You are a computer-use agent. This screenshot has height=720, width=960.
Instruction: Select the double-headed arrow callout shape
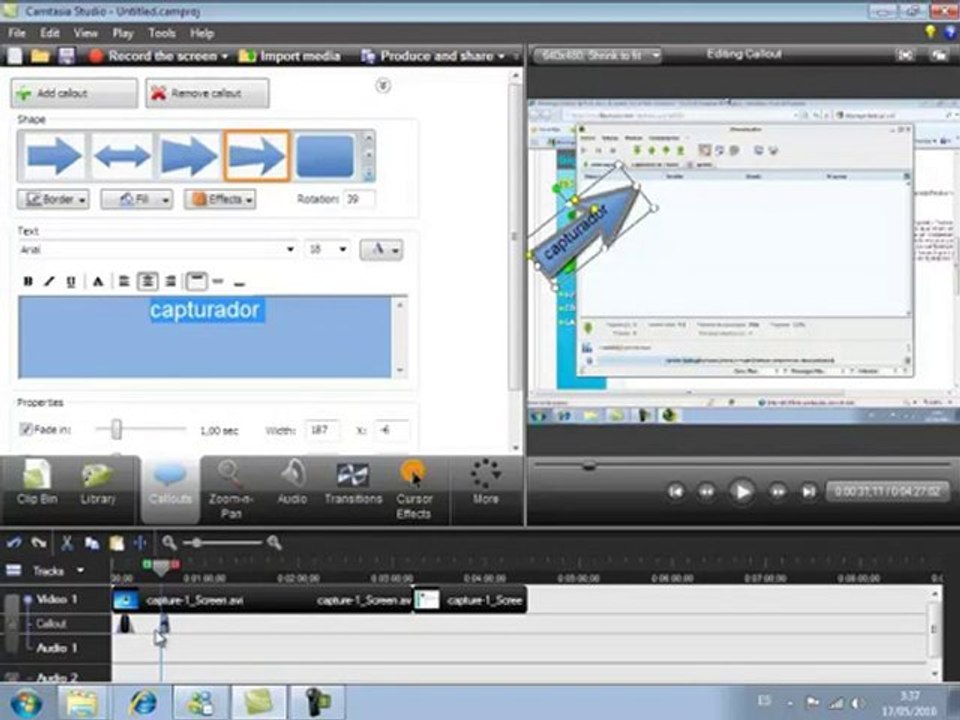coord(122,156)
